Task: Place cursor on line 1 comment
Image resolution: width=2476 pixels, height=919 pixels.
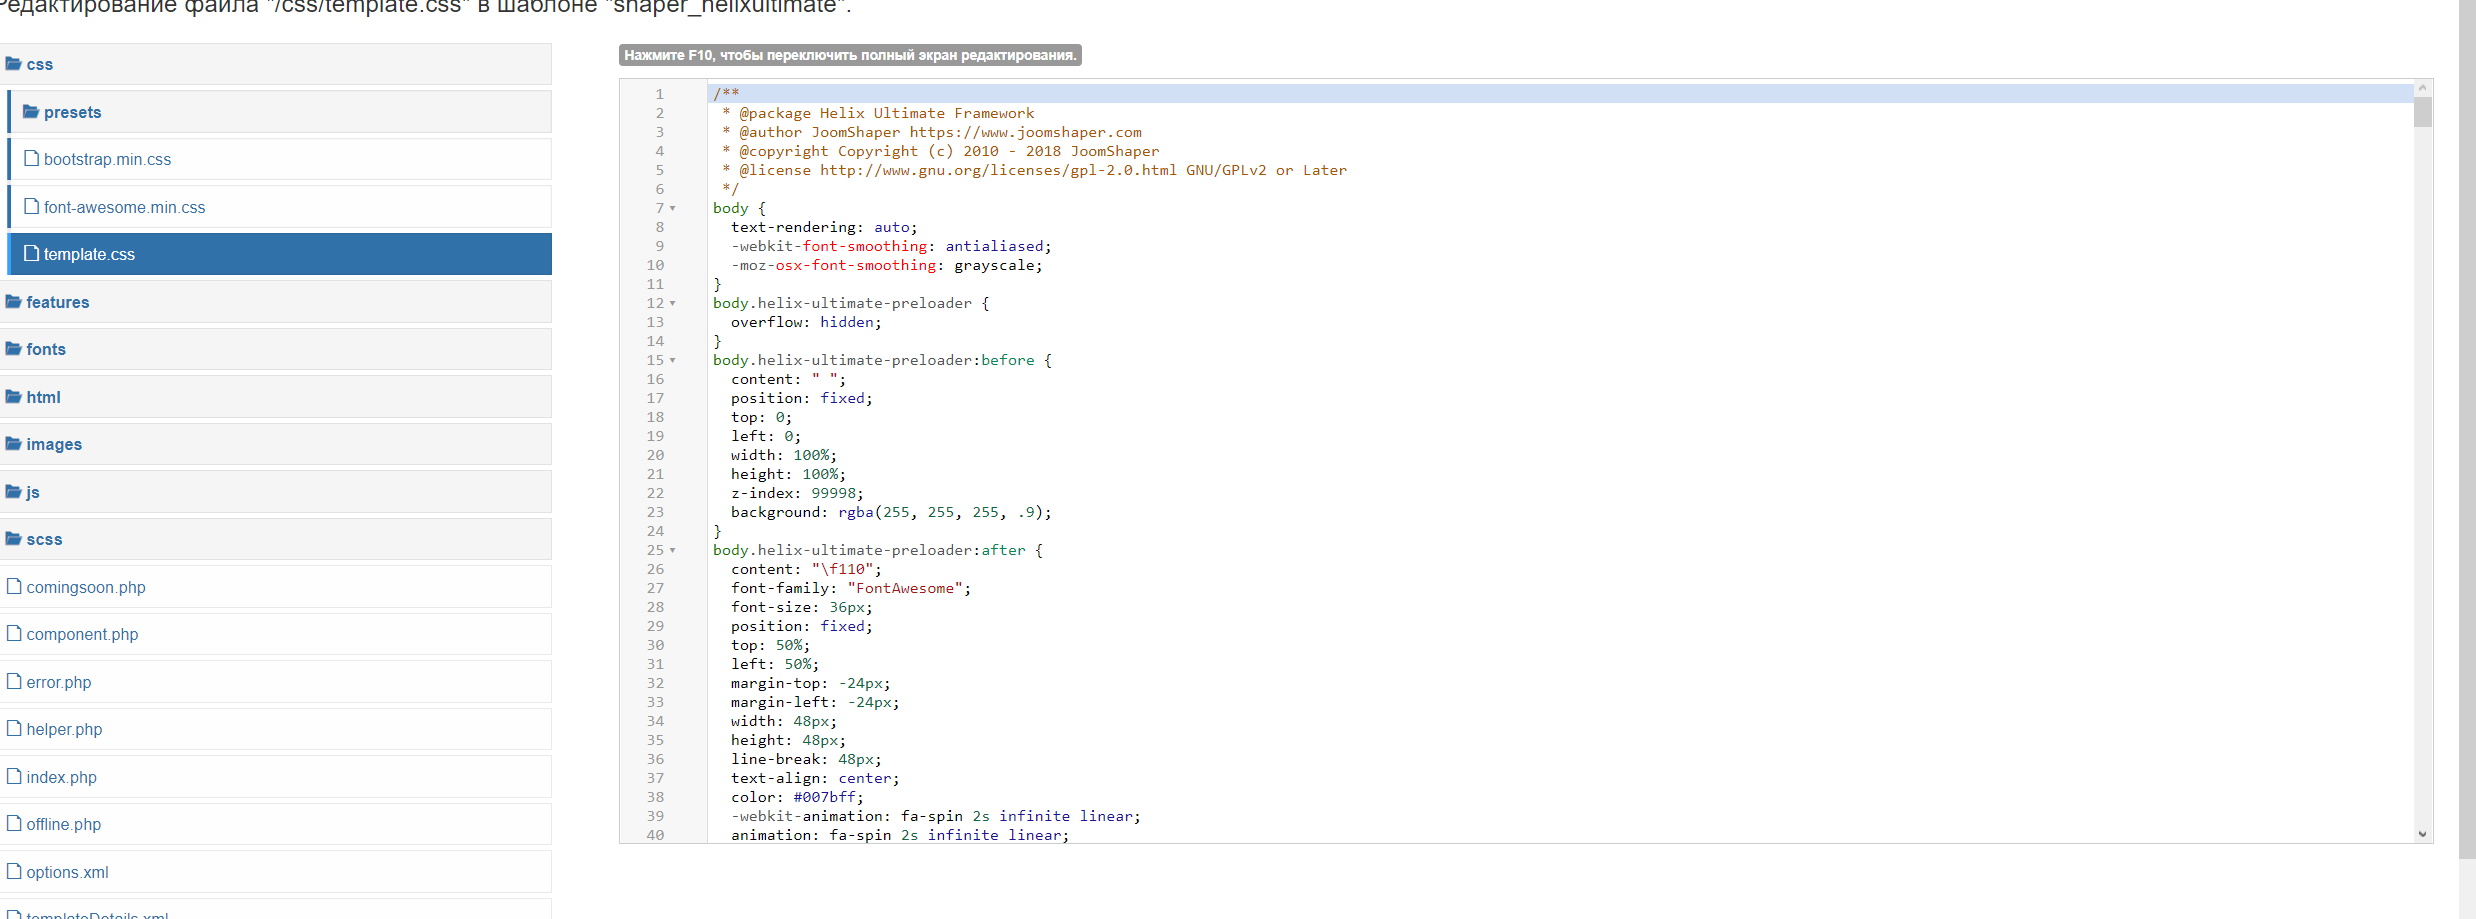Action: (726, 93)
